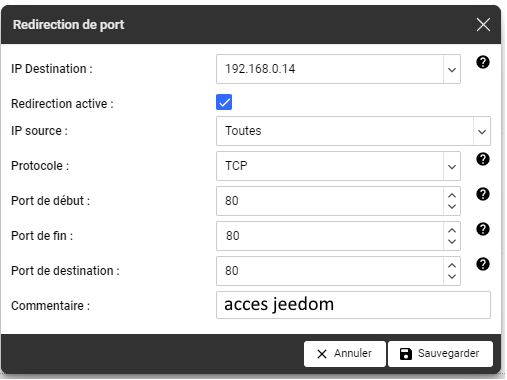This screenshot has height=380, width=507.
Task: Click the Annuler button
Action: (345, 354)
